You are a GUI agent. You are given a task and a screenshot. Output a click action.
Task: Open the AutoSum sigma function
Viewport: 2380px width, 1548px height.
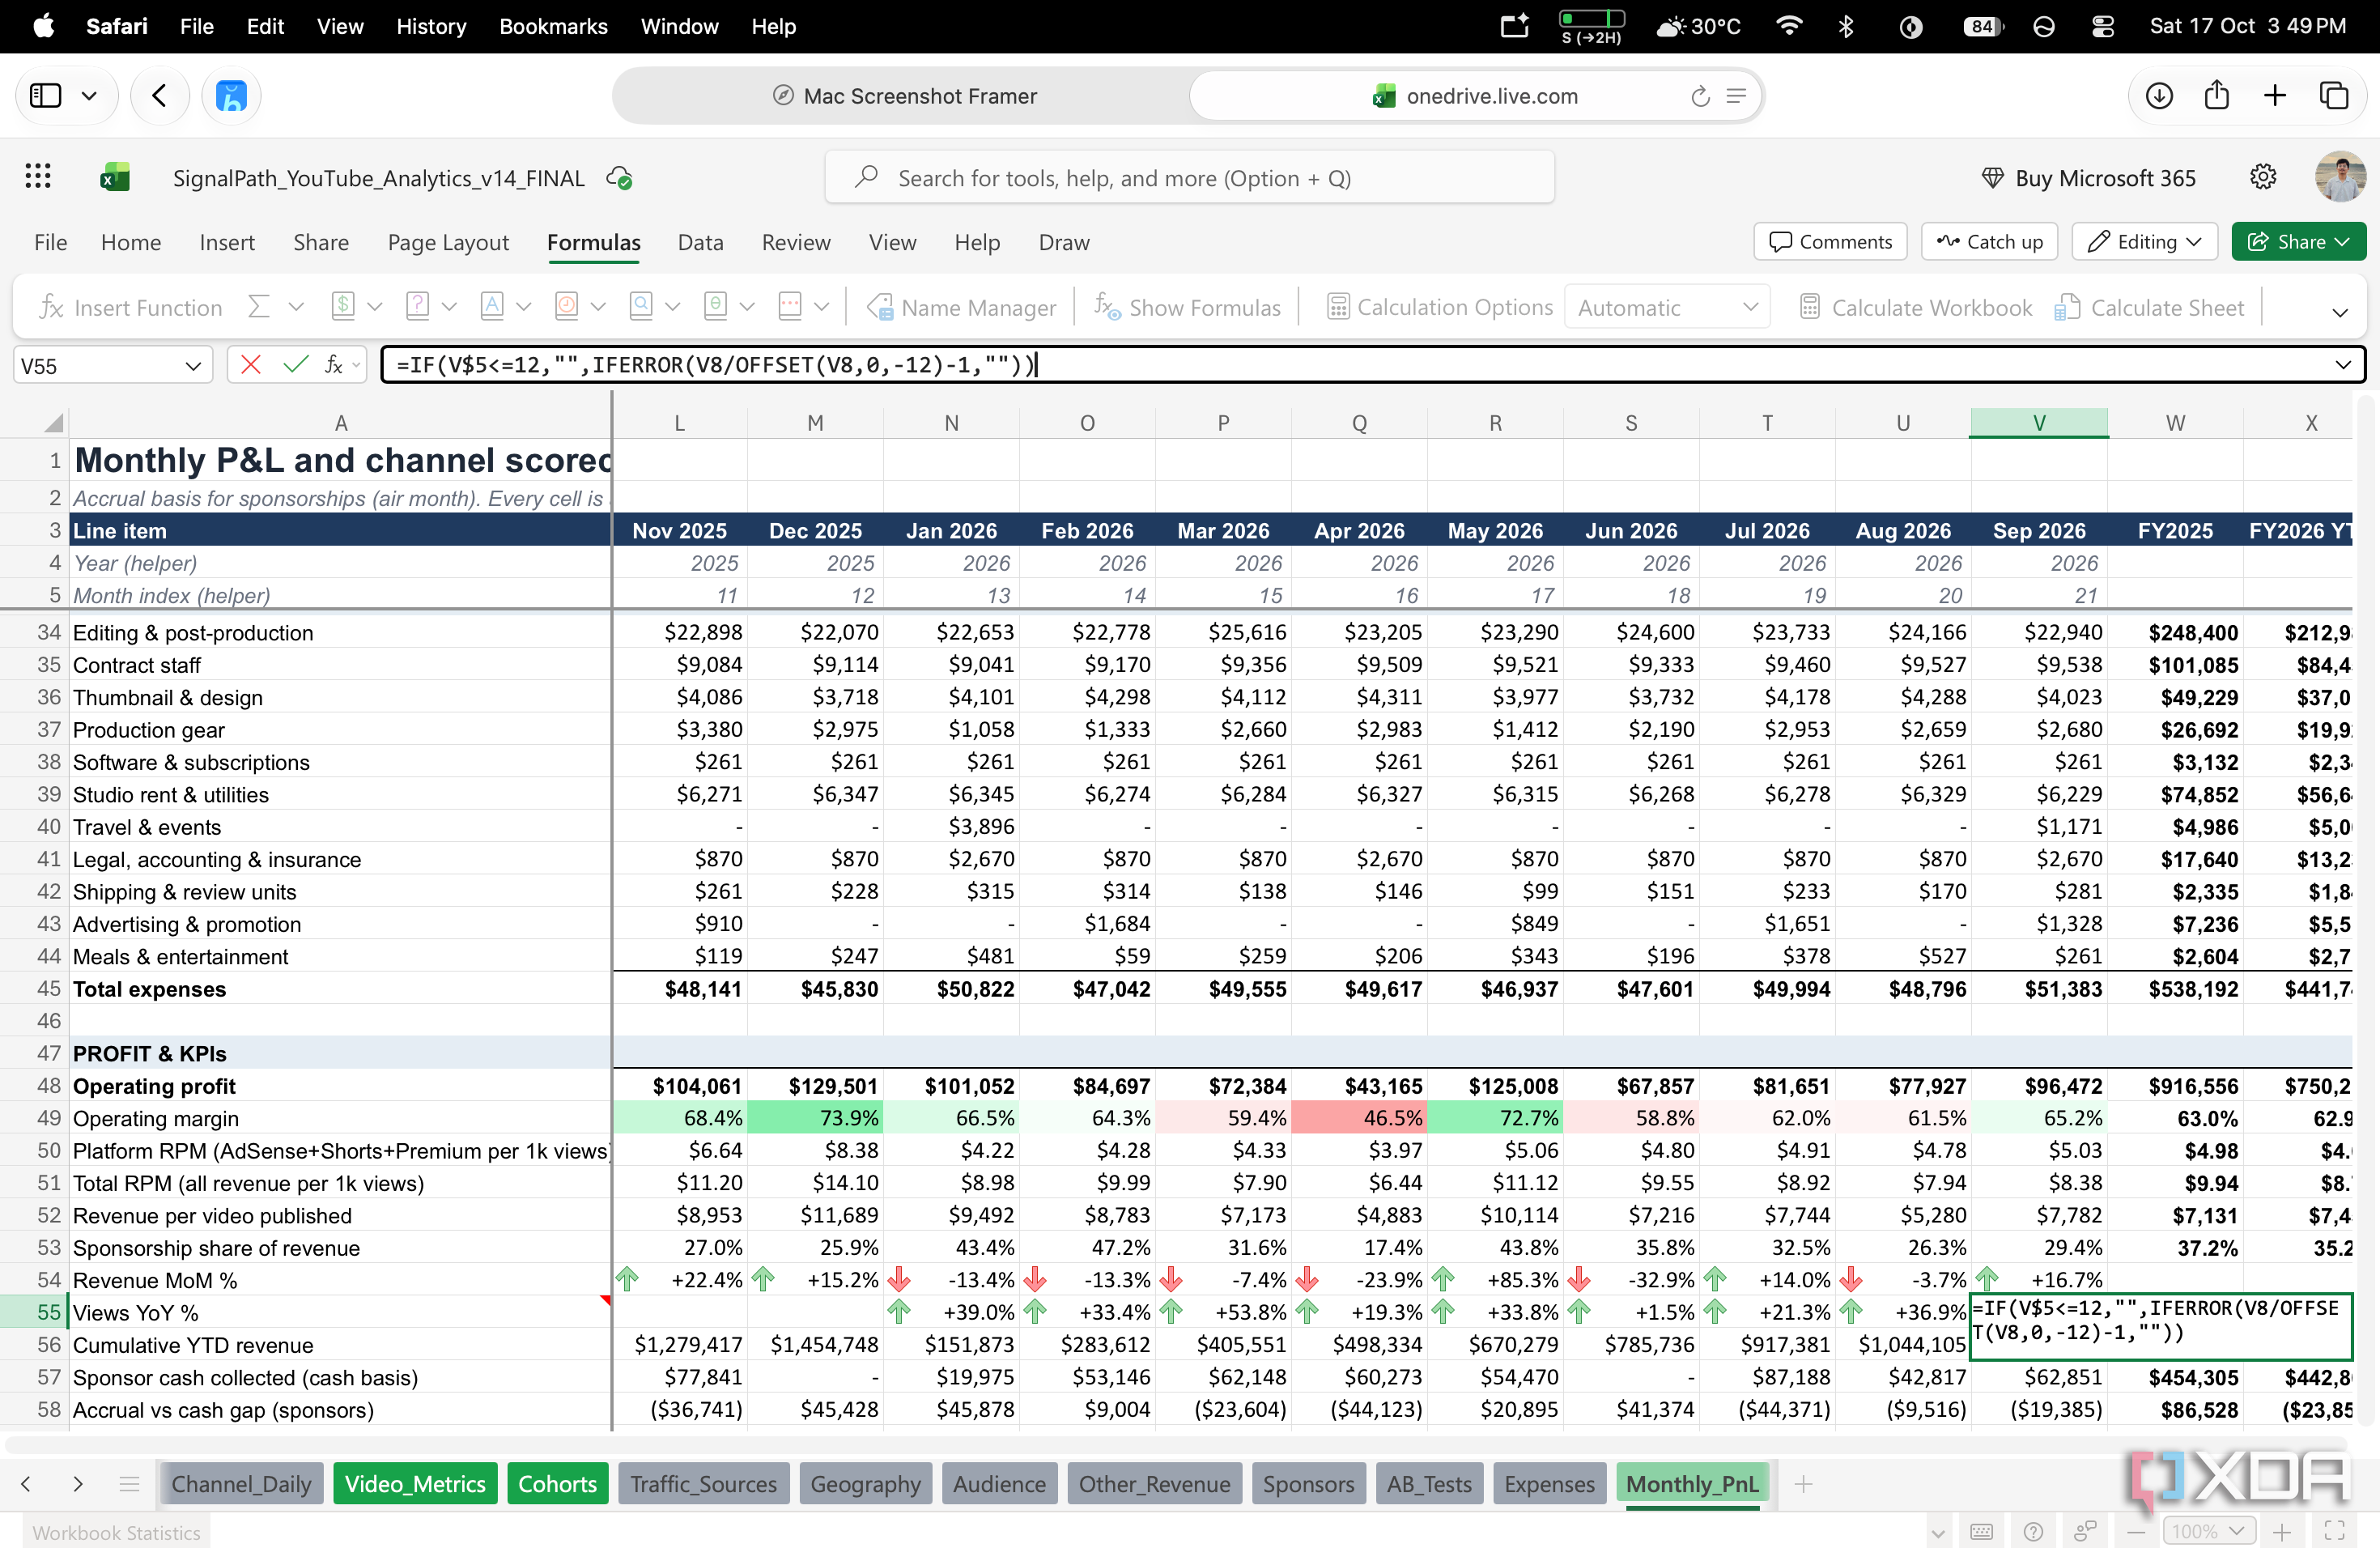[x=259, y=307]
